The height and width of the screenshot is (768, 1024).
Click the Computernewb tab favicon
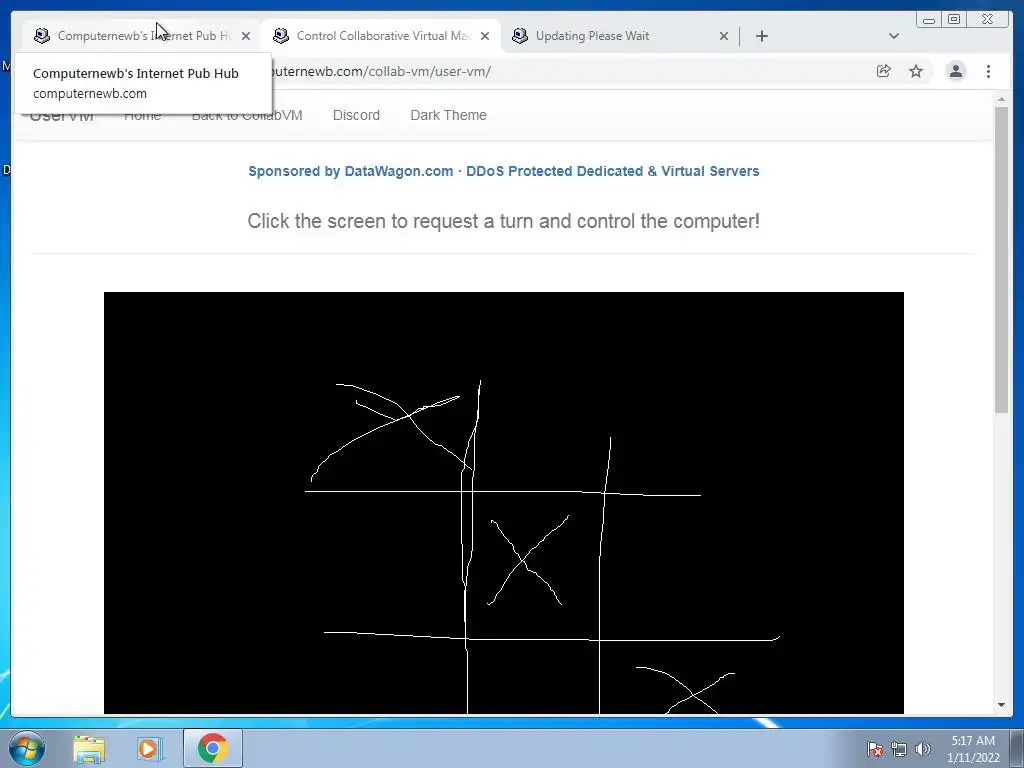(42, 36)
